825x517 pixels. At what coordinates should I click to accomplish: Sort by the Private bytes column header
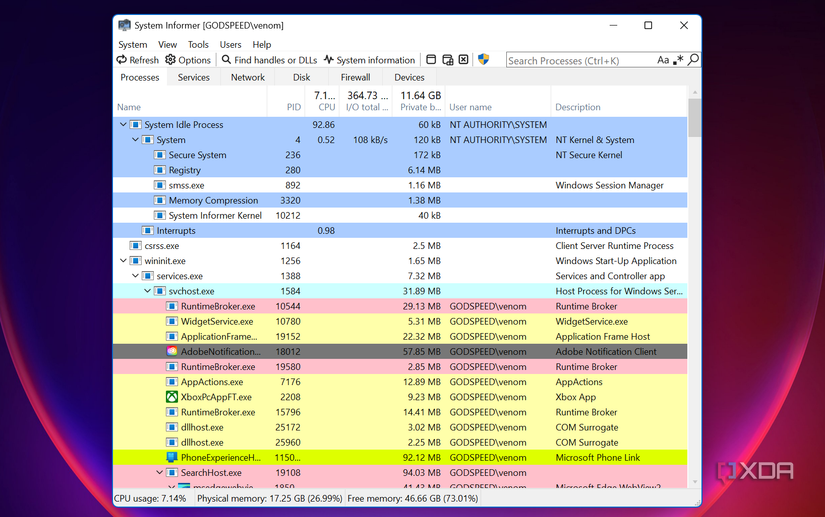pos(419,101)
